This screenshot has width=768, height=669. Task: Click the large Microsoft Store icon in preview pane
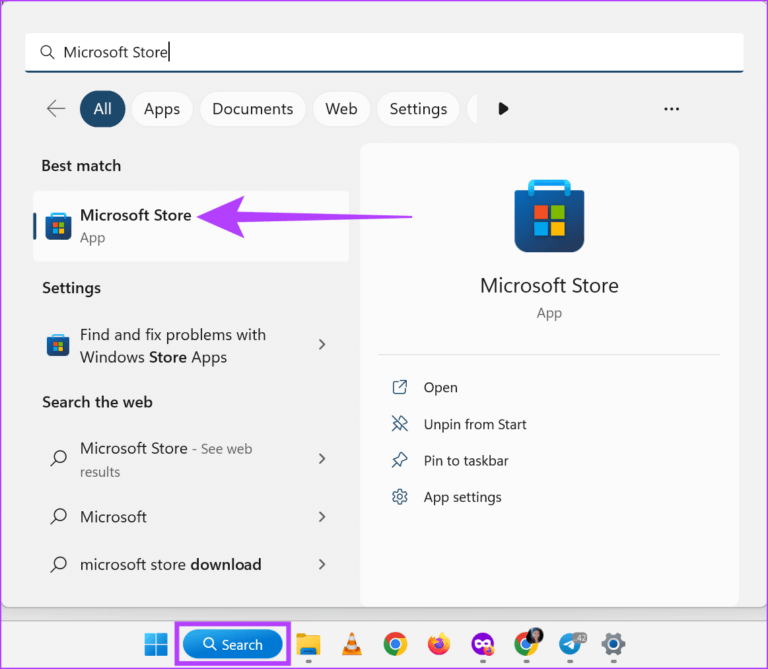[549, 216]
